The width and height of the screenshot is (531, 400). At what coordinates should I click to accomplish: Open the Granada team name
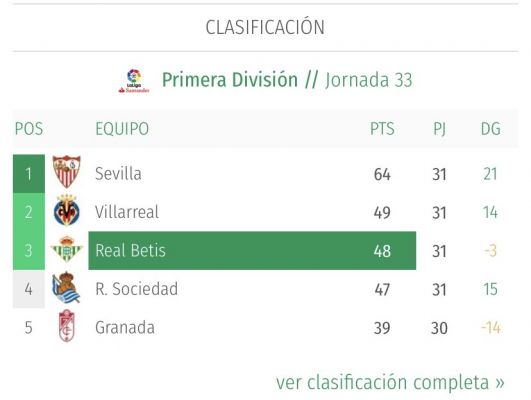pyautogui.click(x=125, y=328)
